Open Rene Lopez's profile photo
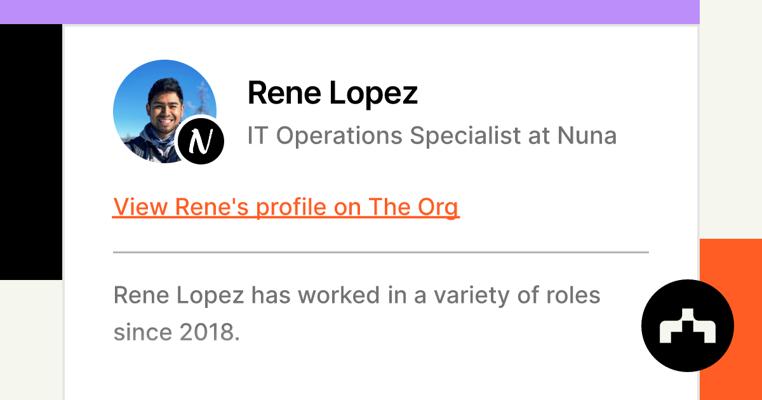 [158, 106]
